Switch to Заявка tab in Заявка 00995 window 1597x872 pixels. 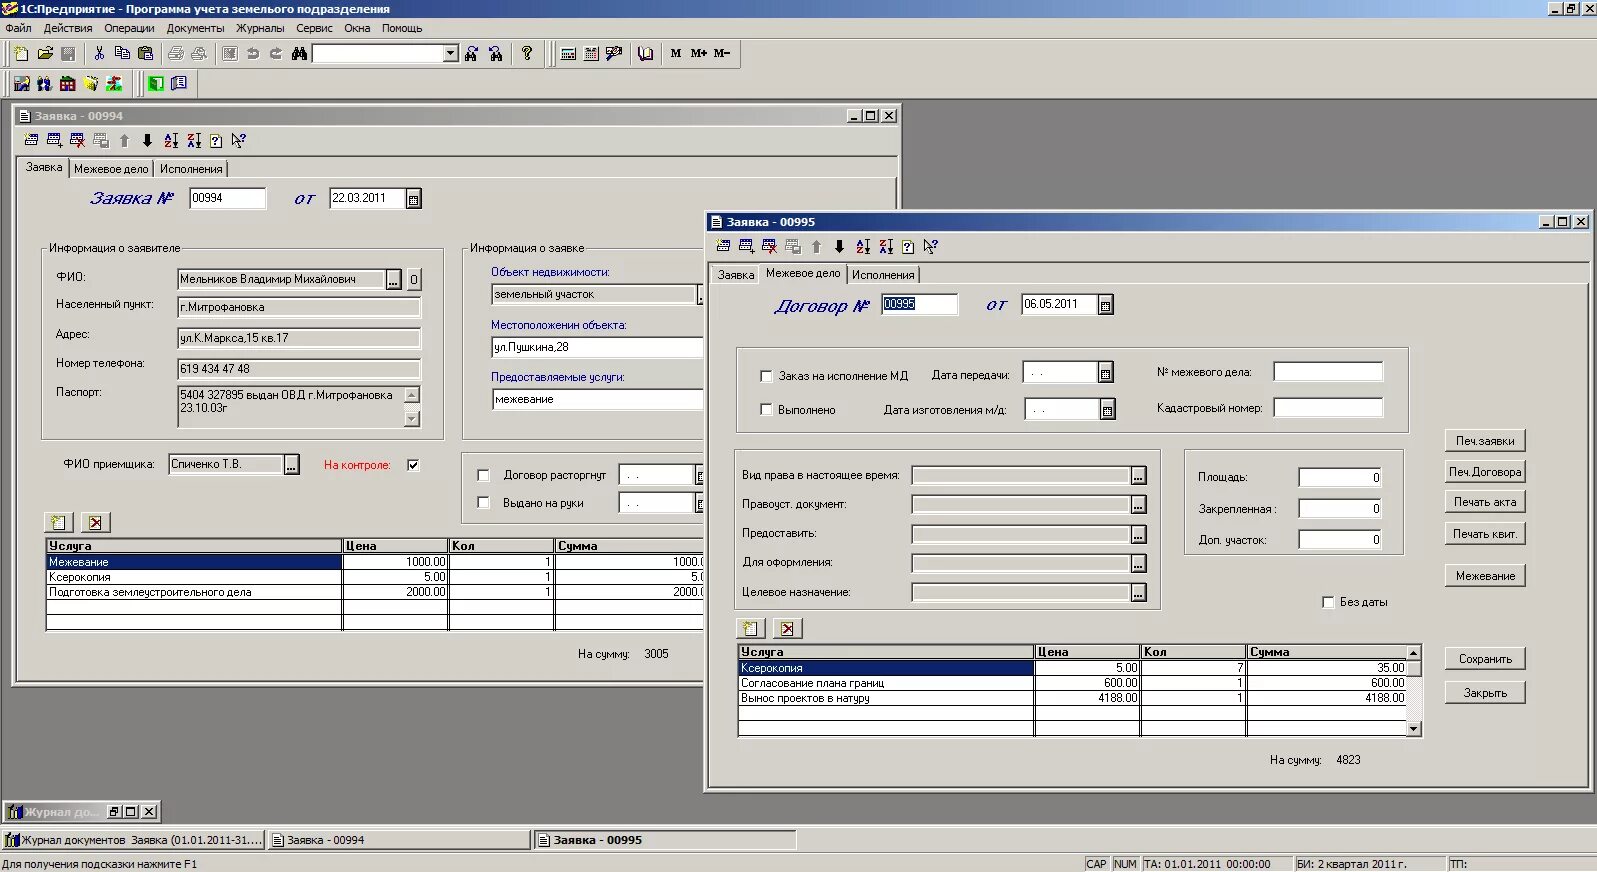[x=736, y=275]
